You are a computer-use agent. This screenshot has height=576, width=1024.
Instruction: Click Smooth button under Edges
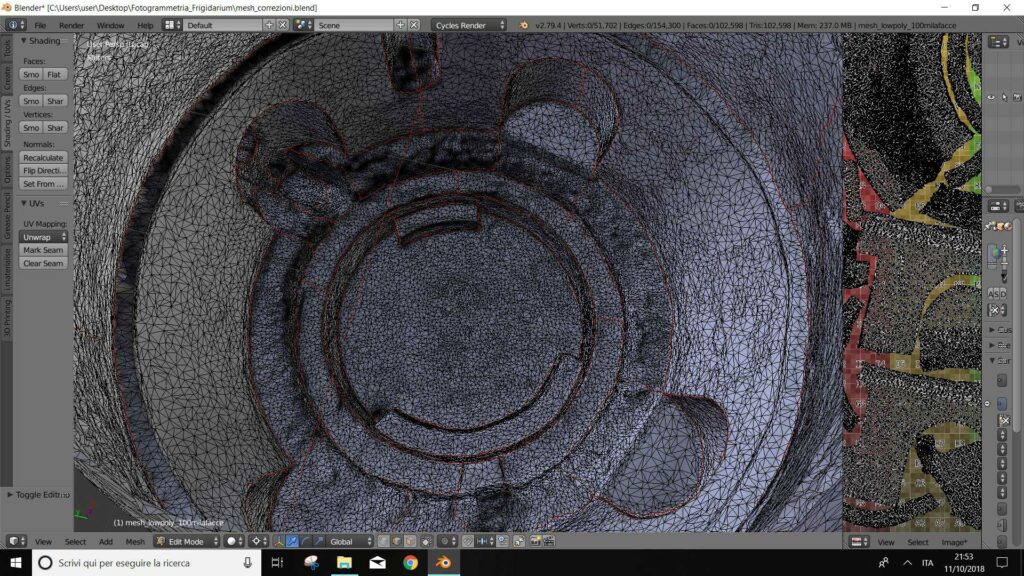[x=31, y=101]
